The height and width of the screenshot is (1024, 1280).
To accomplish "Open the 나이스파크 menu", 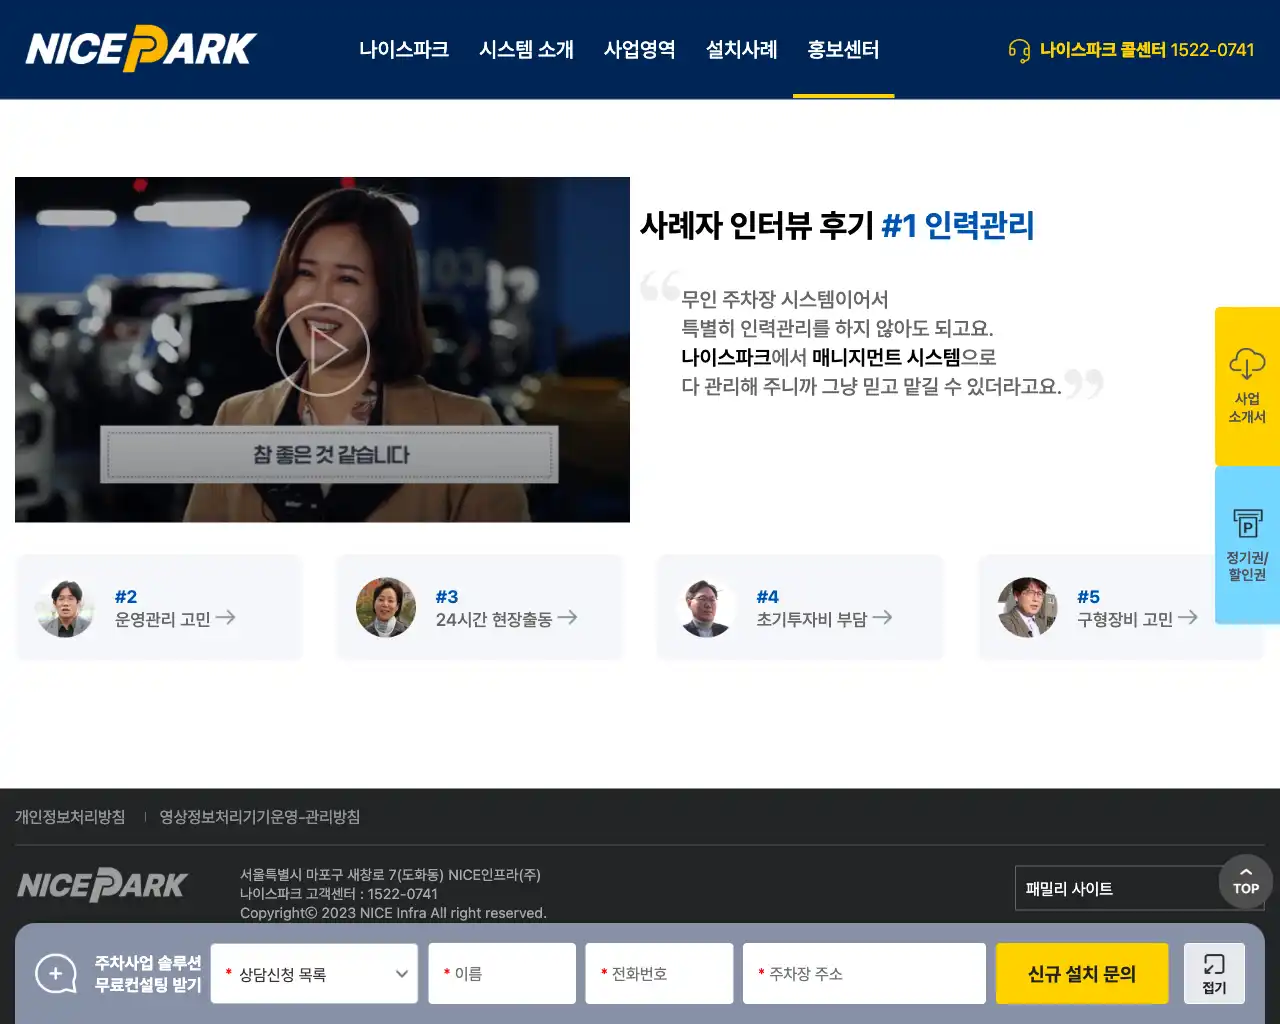I will click(404, 49).
